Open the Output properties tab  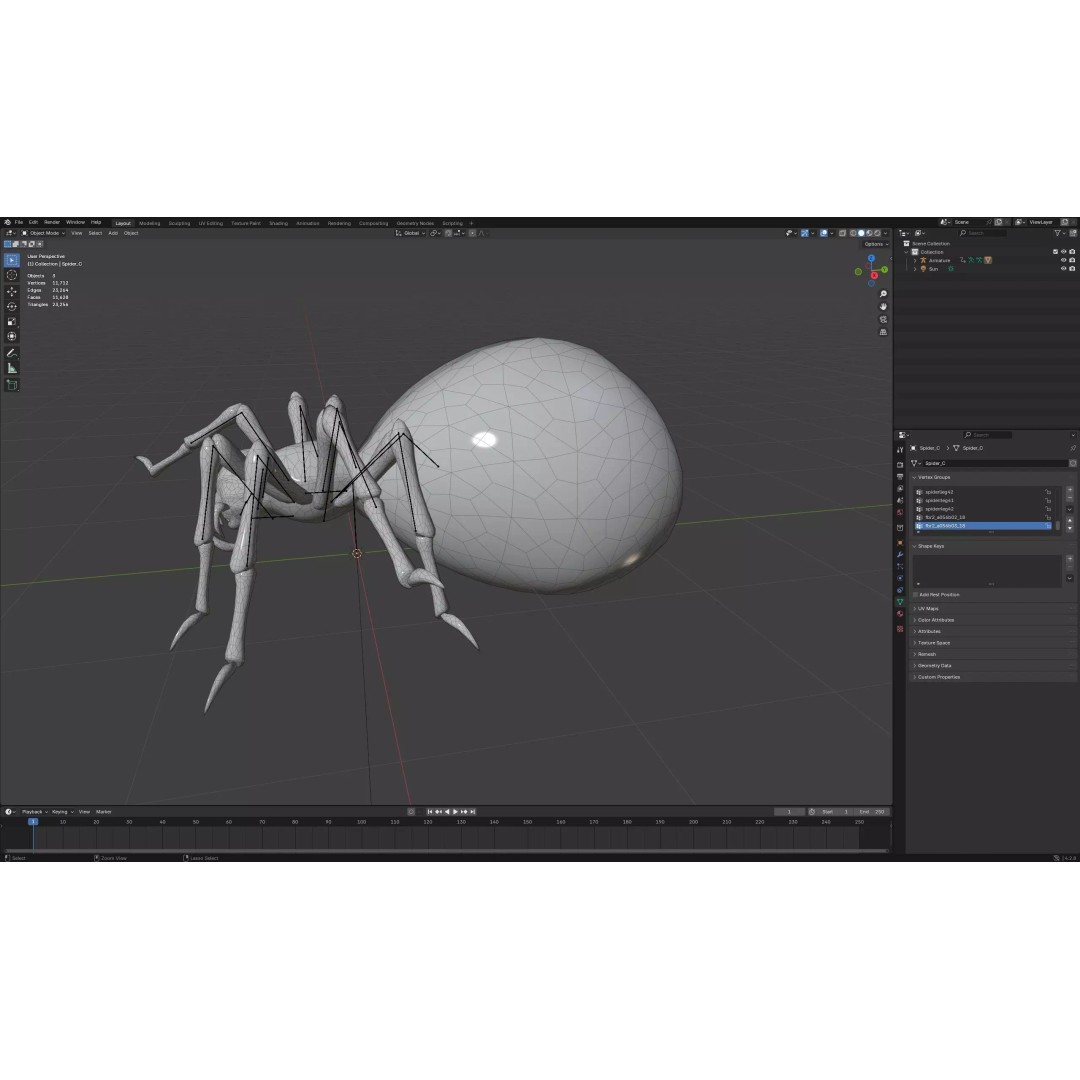pyautogui.click(x=900, y=477)
